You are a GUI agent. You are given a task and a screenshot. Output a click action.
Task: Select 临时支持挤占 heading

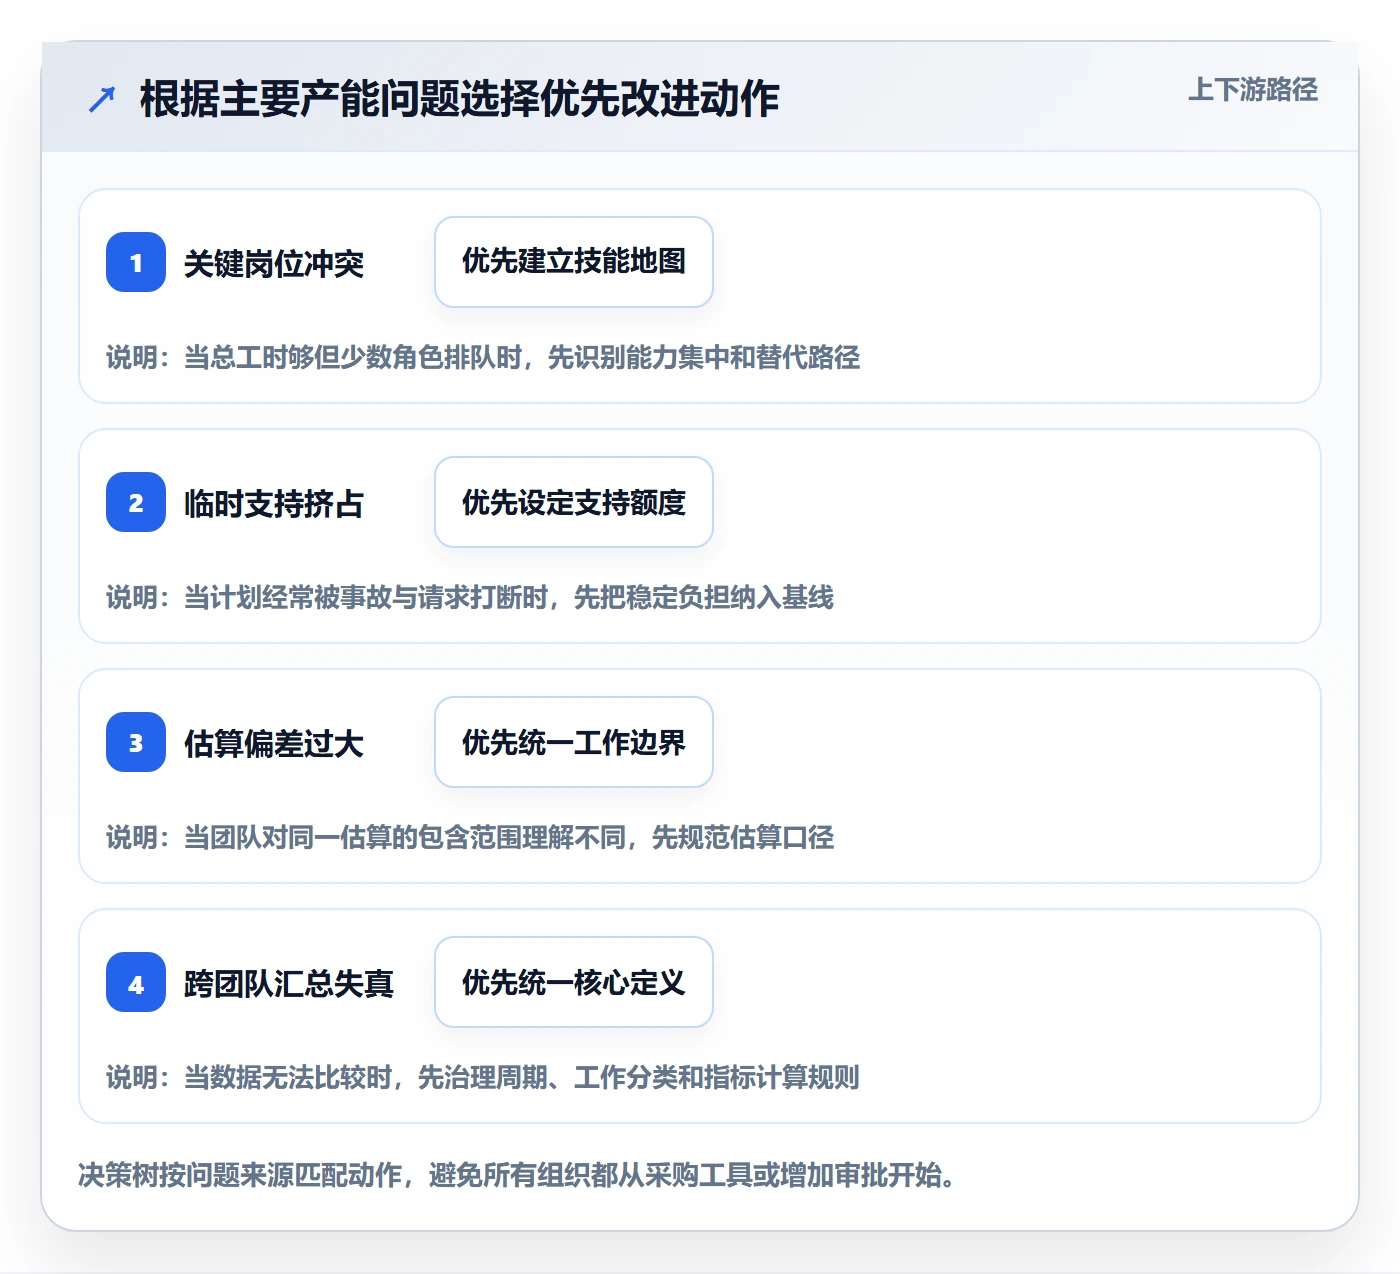click(x=274, y=504)
